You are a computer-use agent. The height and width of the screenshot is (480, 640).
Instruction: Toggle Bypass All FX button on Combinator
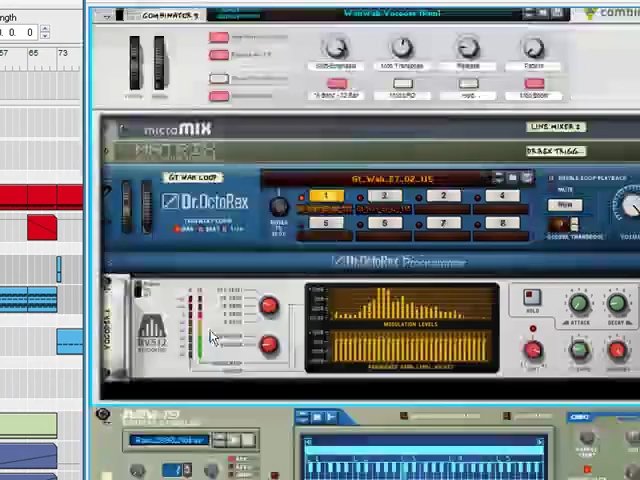pos(219,55)
